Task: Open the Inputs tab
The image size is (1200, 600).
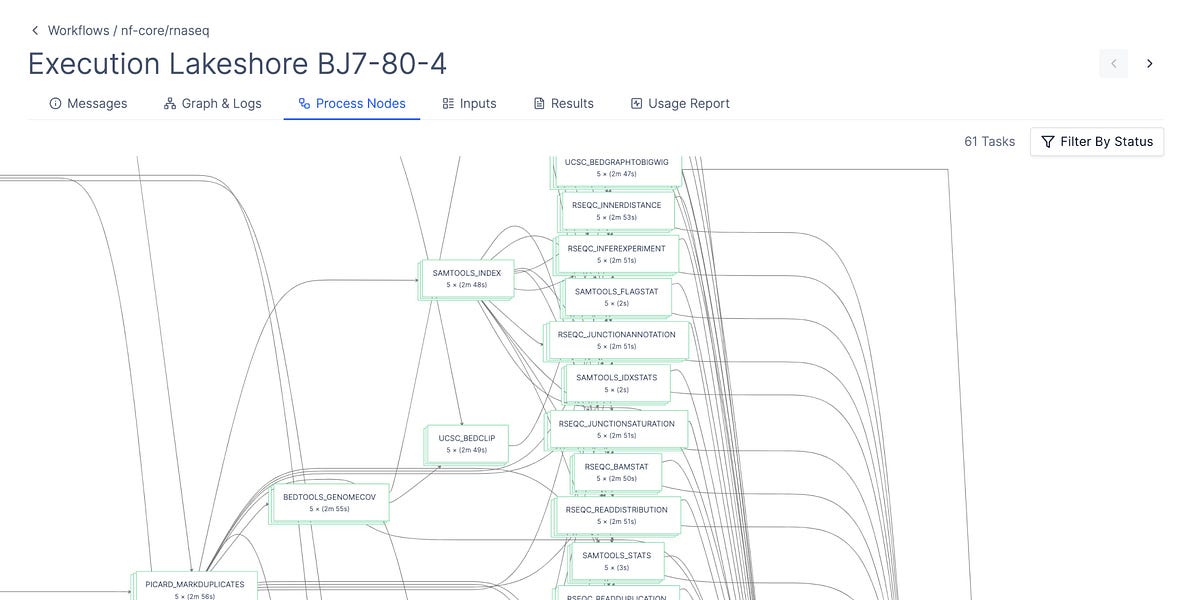Action: coord(469,103)
